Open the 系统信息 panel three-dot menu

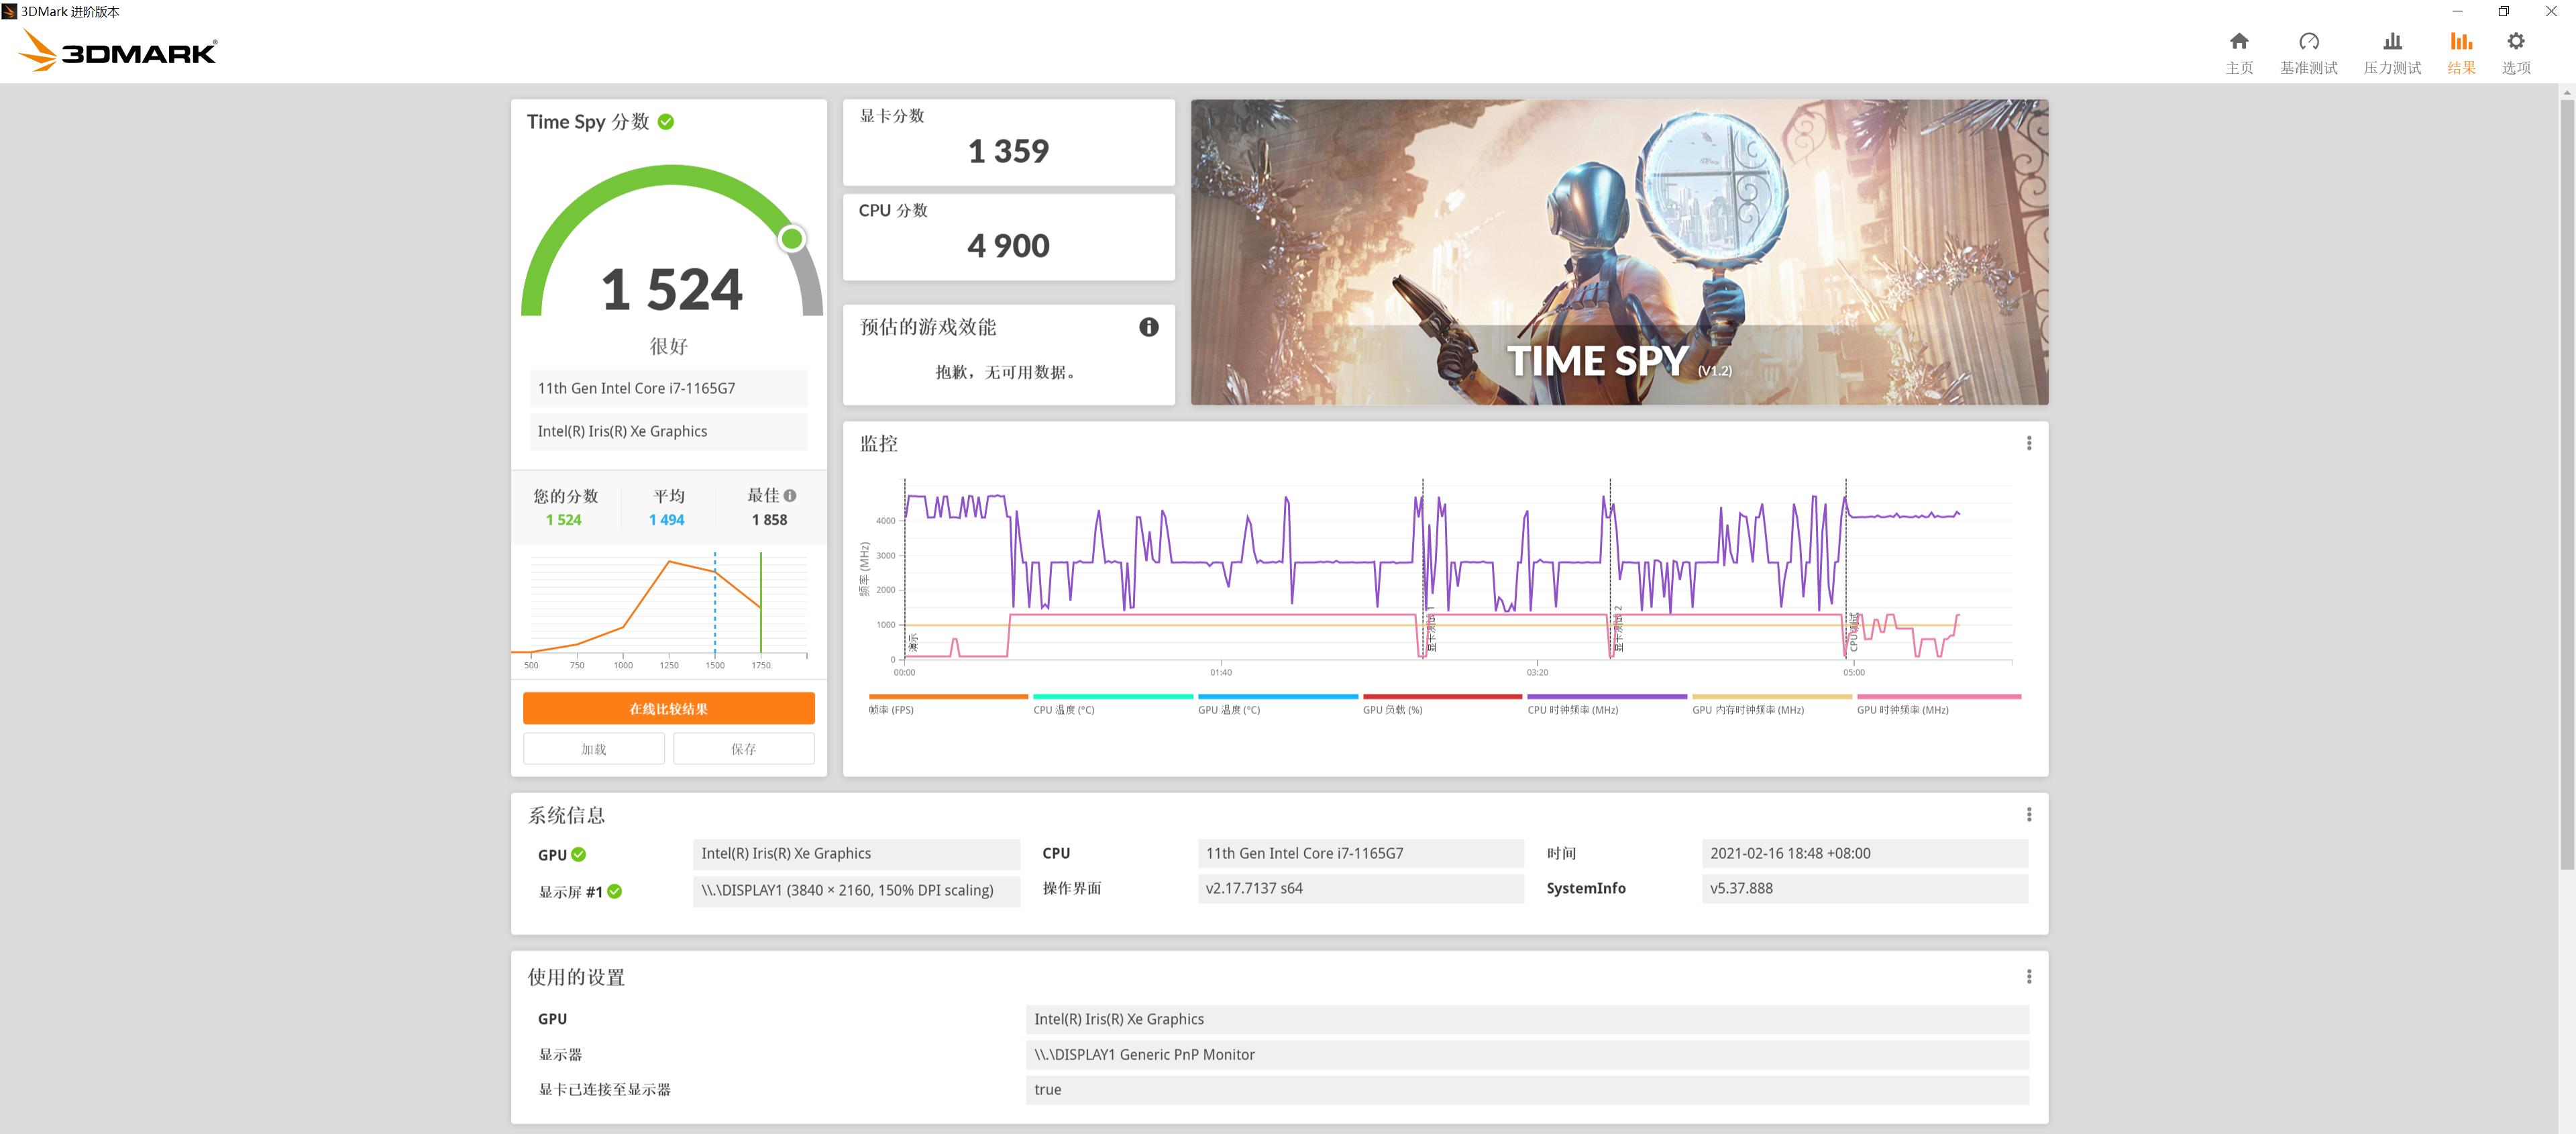(2028, 815)
